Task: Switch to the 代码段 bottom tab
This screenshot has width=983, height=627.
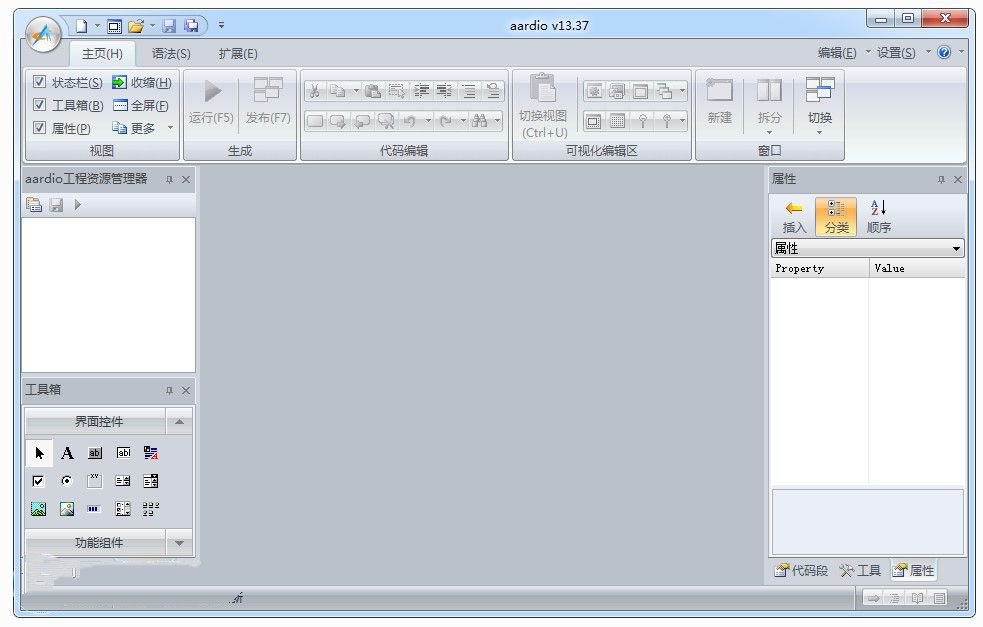Action: click(802, 571)
